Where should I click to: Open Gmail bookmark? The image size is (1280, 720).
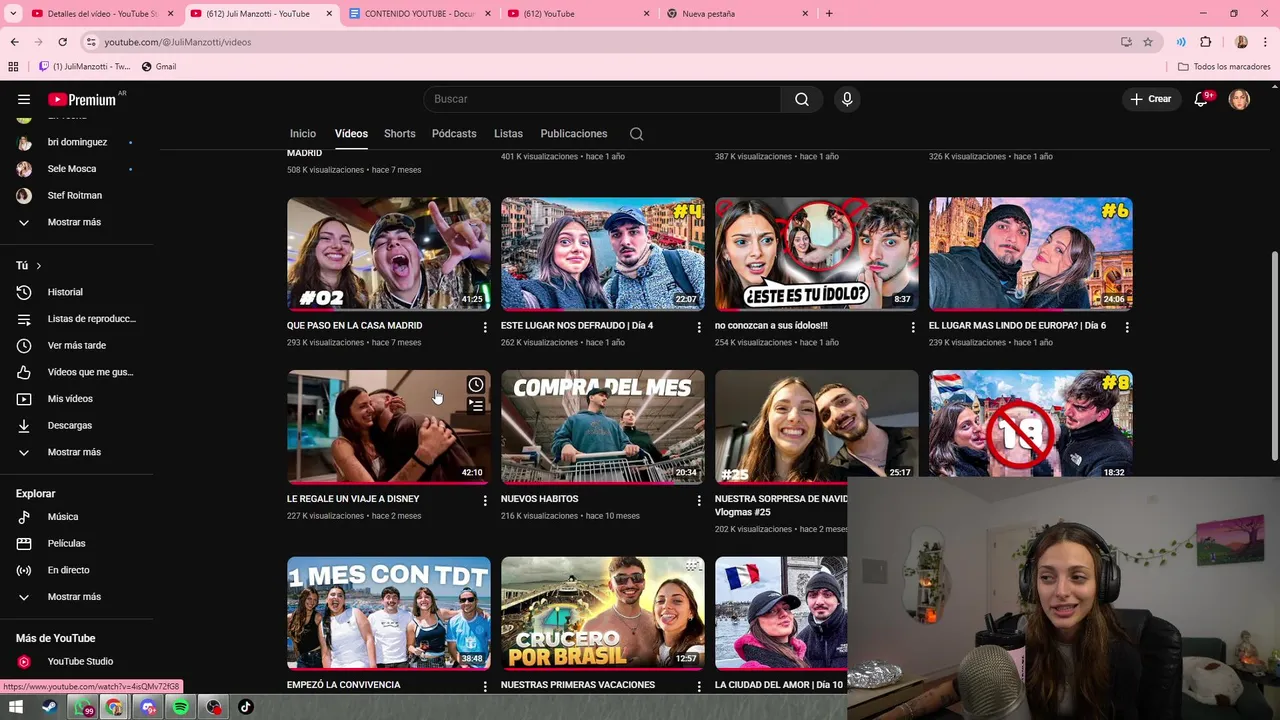[159, 67]
